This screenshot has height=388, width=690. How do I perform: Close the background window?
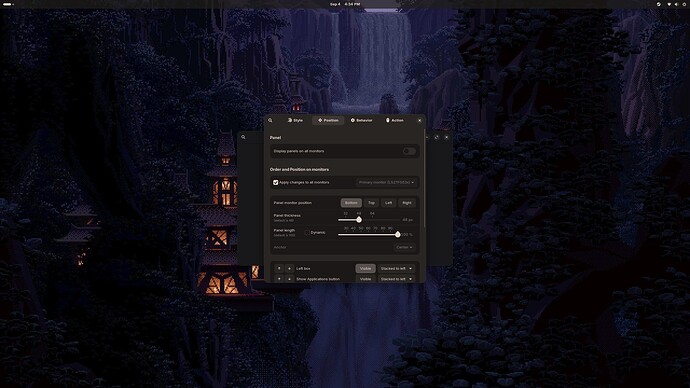446,137
